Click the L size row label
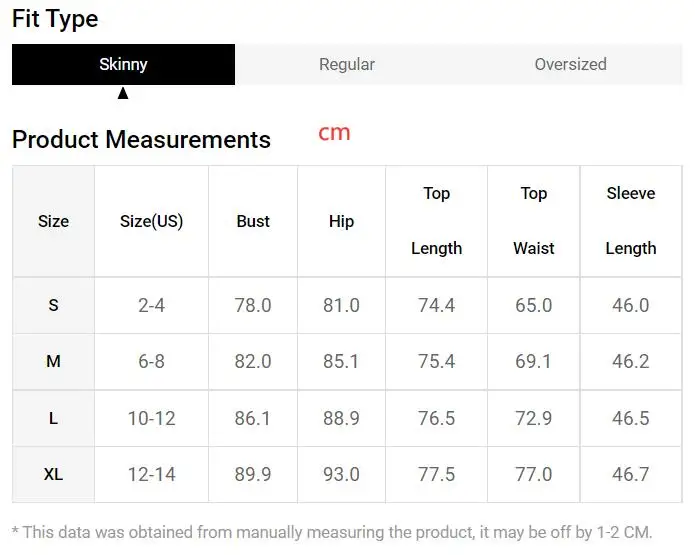Viewport: 695px width, 555px height. click(x=54, y=418)
